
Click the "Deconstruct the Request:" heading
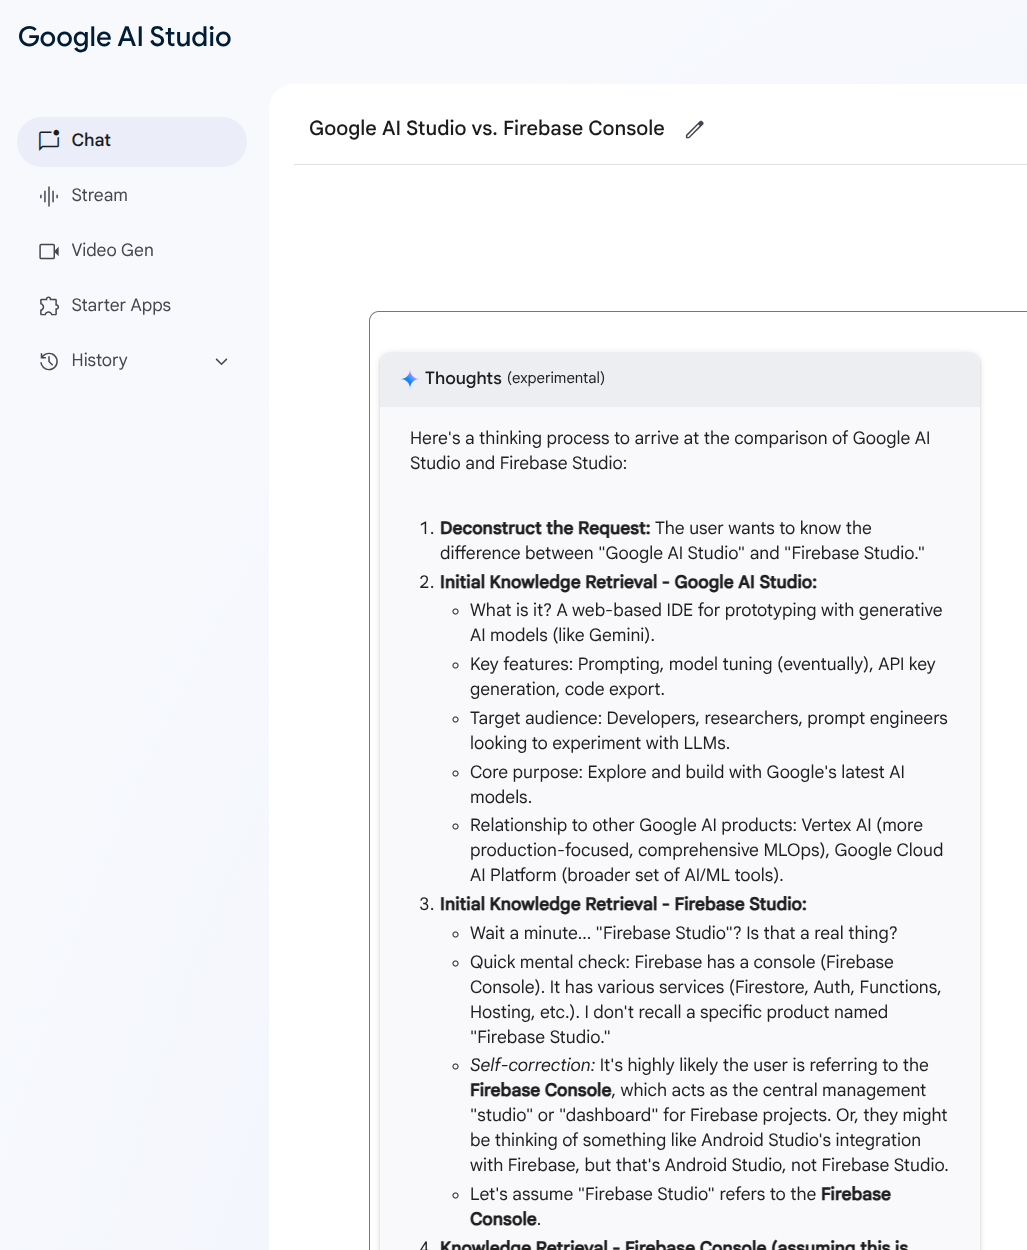pos(544,528)
